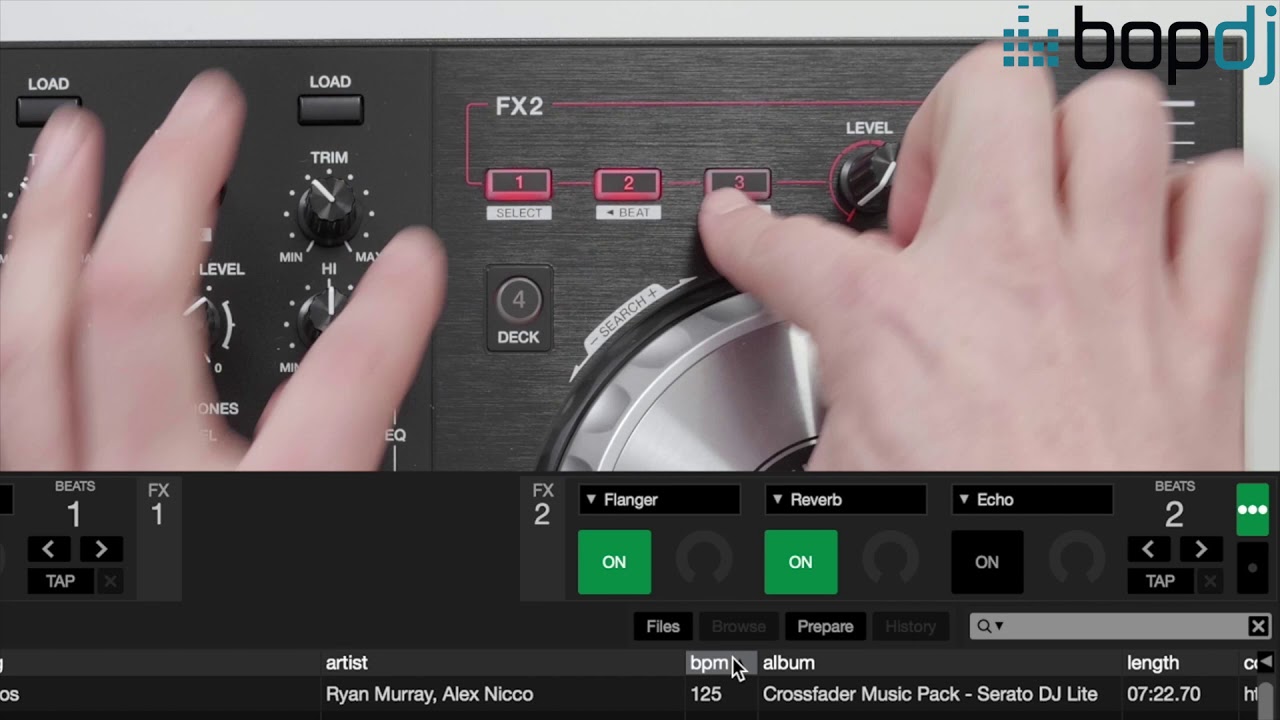Click the Flanger depth knob
Viewport: 1280px width, 720px height.
[x=704, y=561]
